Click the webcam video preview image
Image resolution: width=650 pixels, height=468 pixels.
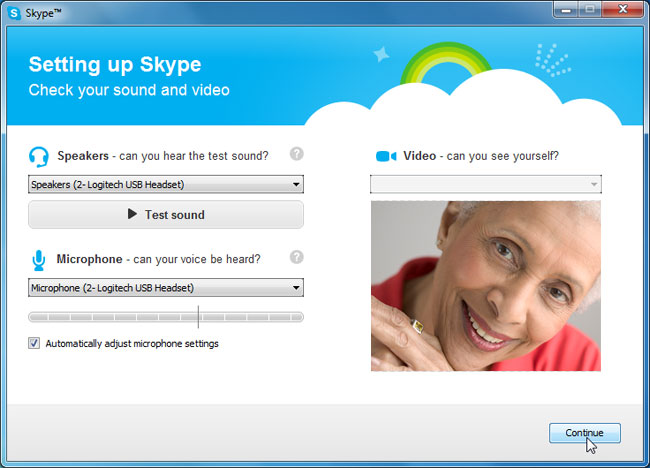coord(485,286)
